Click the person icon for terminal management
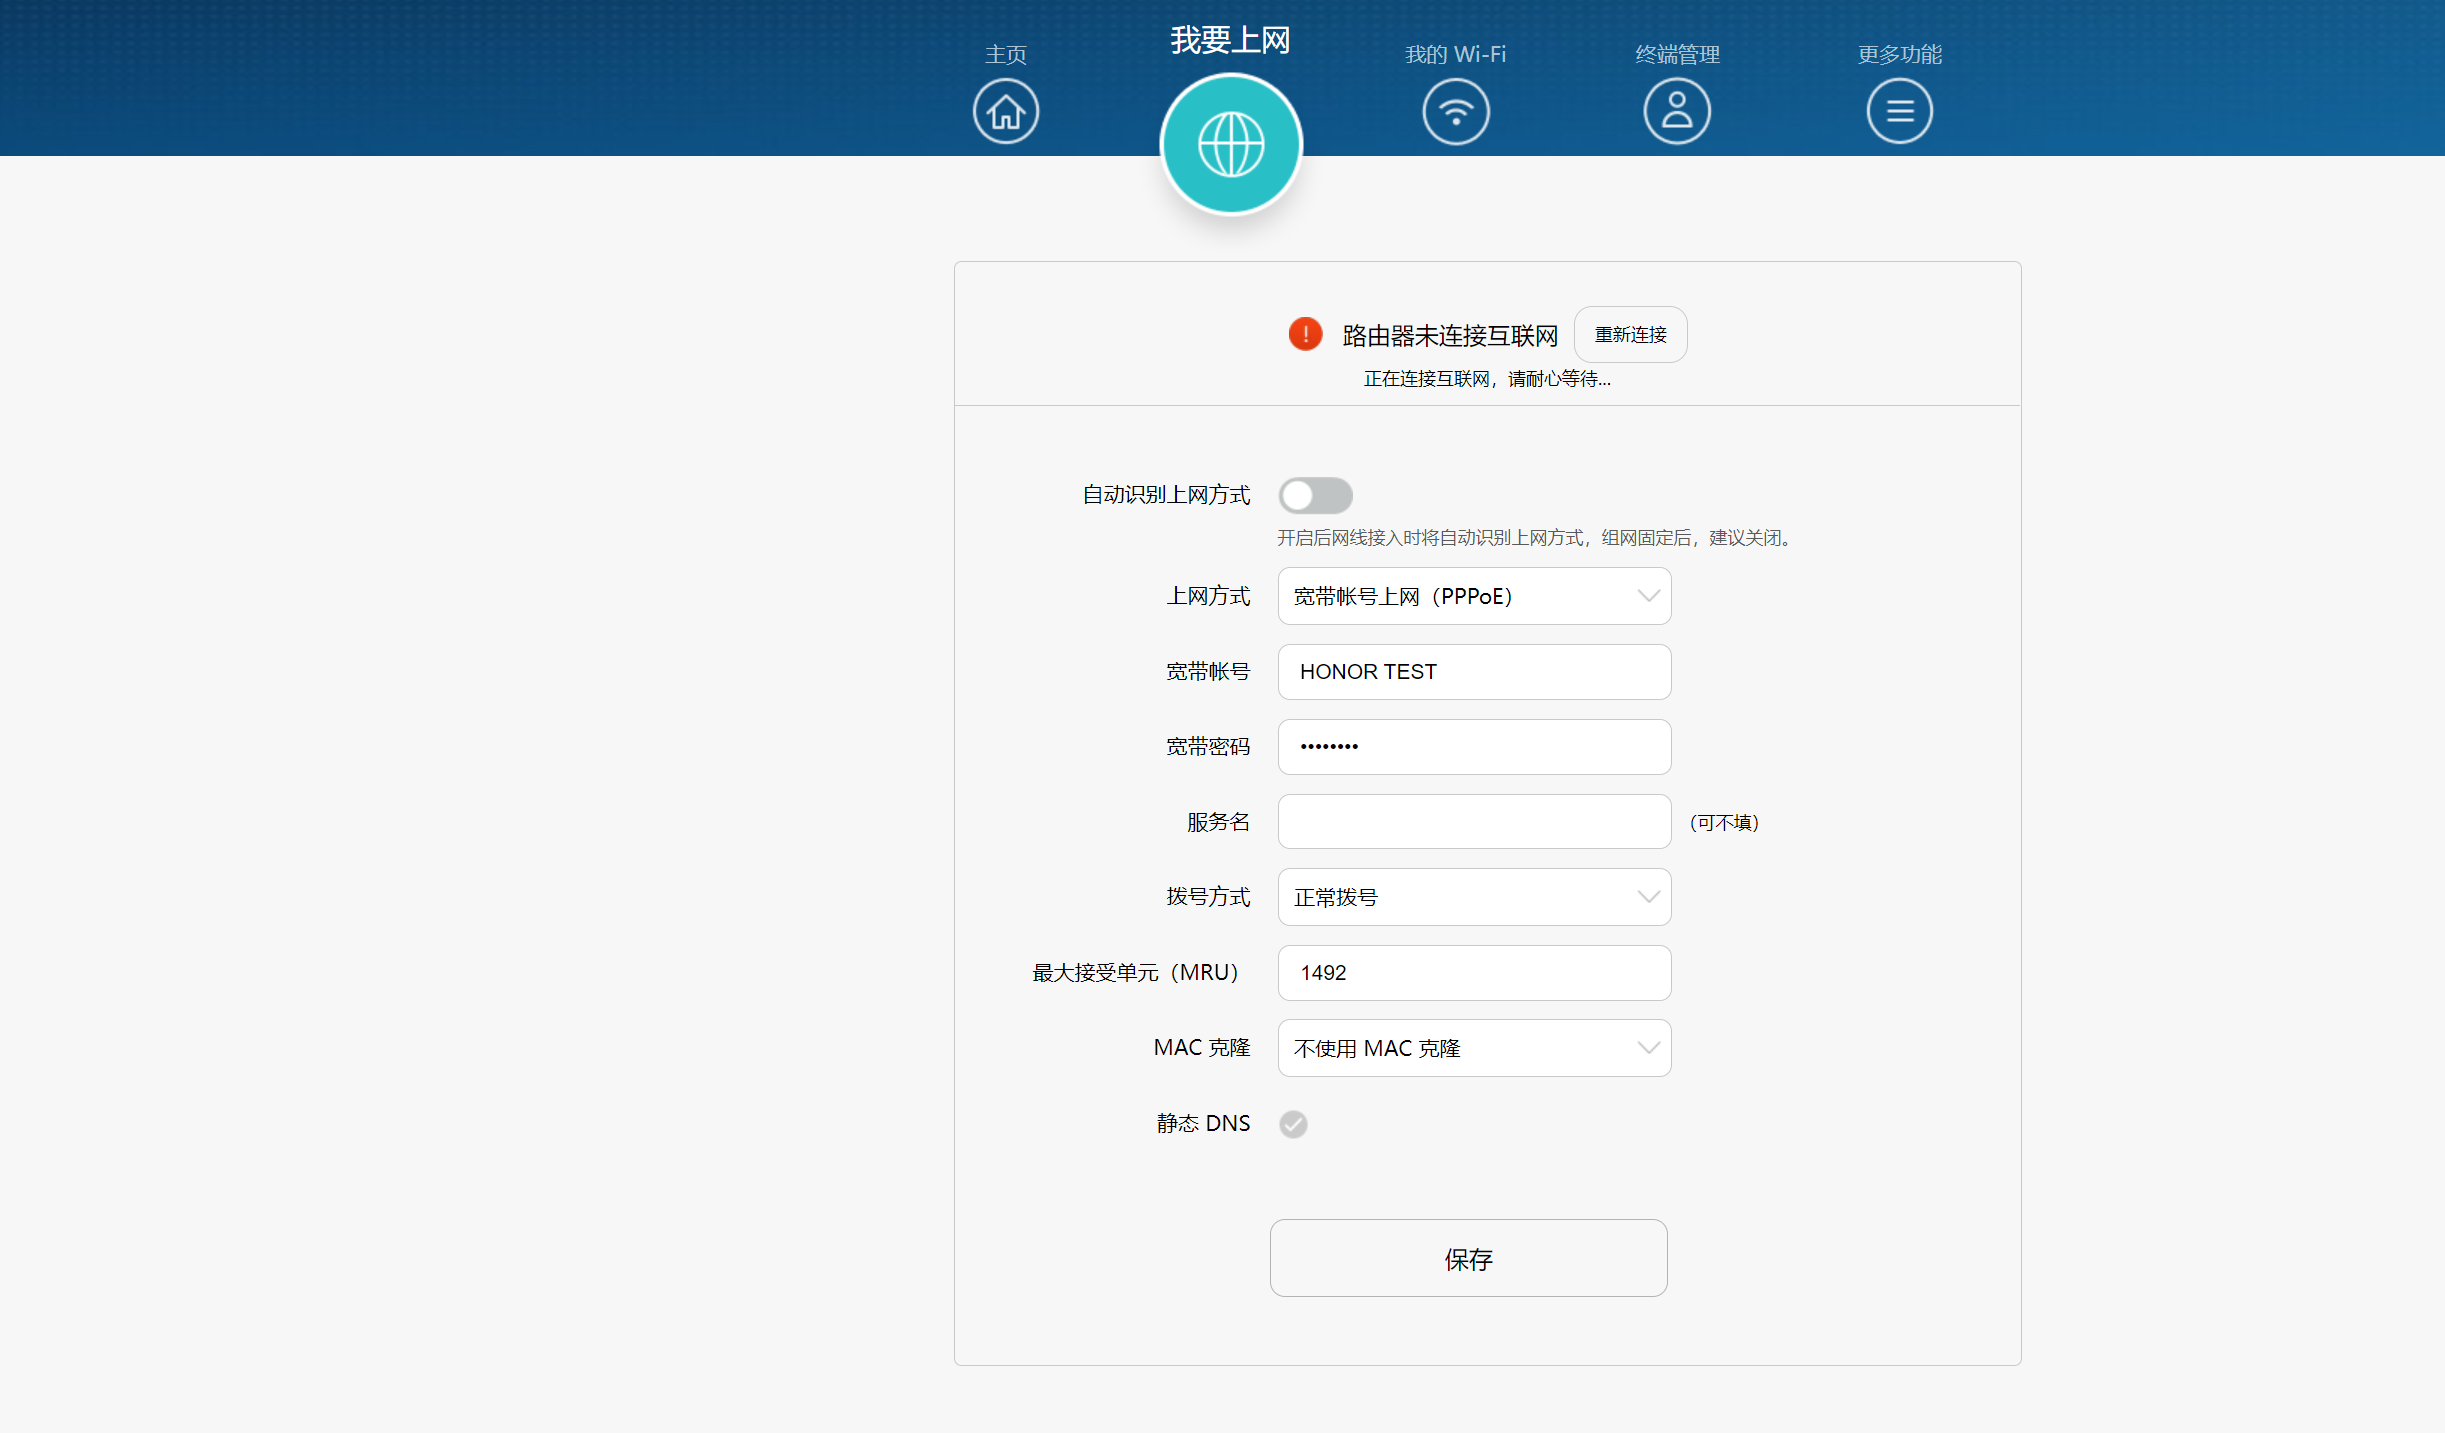2445x1433 pixels. click(1677, 111)
